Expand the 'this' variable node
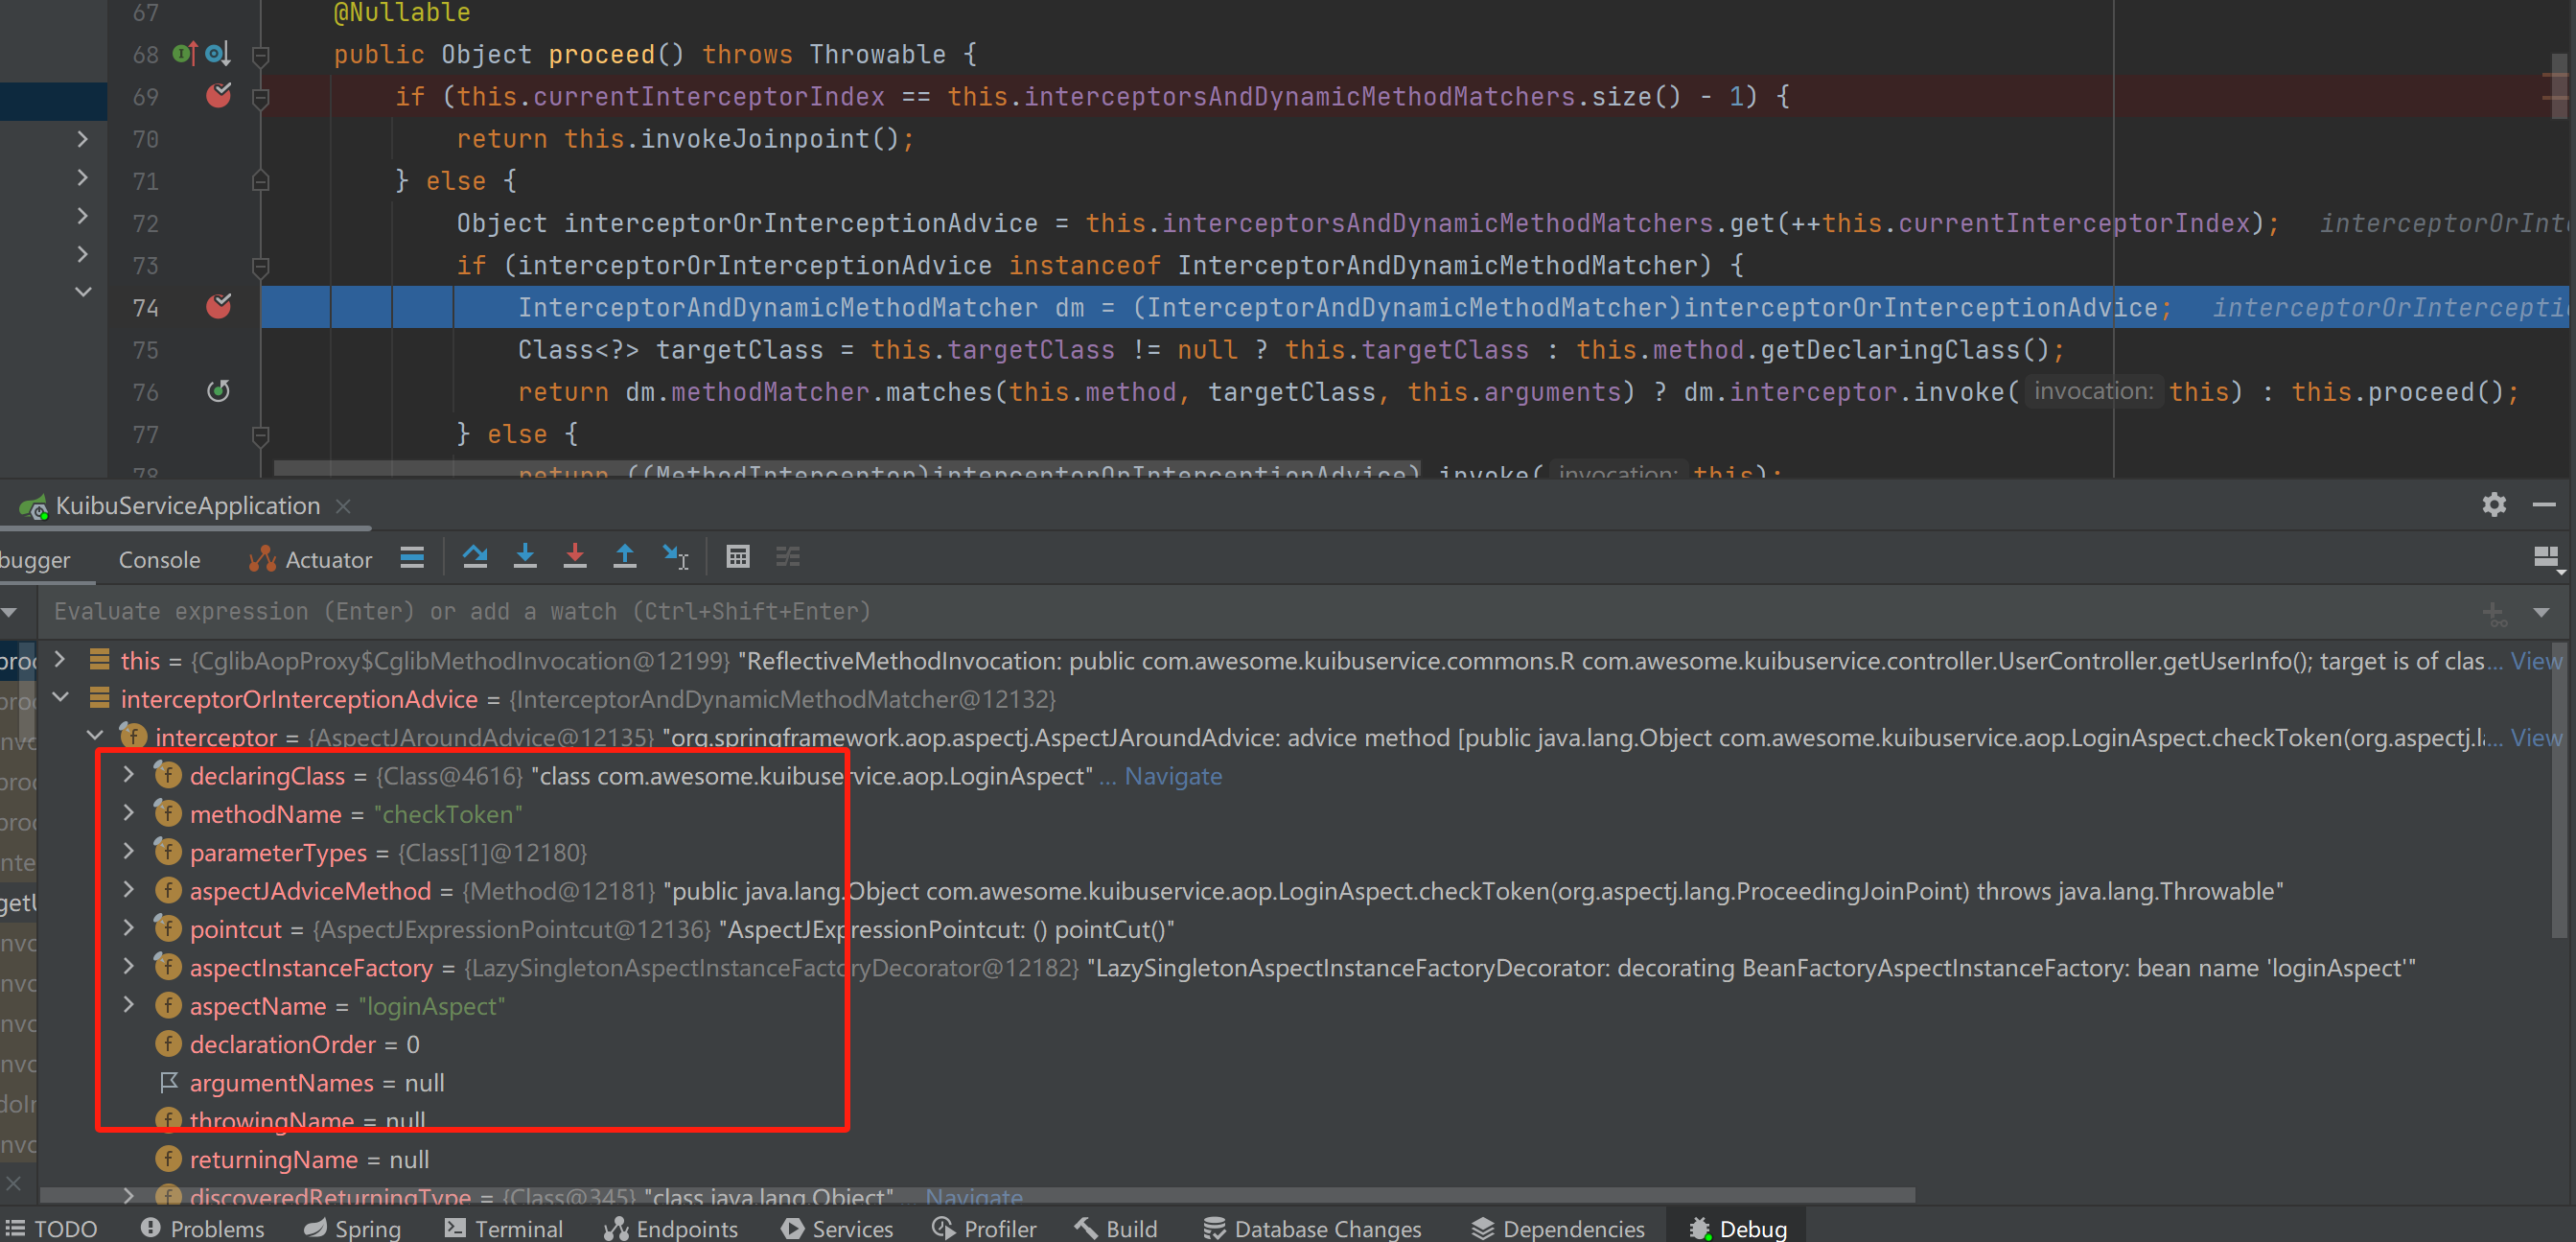2576x1242 pixels. 60,660
